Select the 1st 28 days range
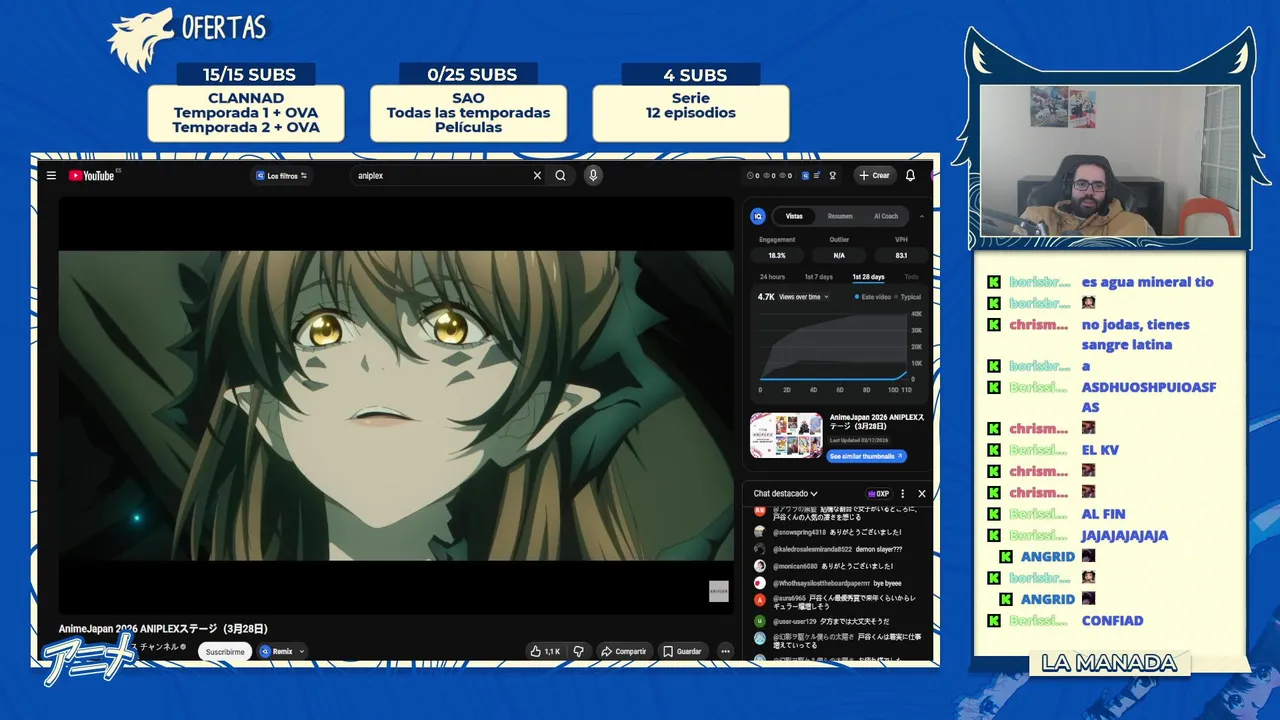This screenshot has width=1280, height=720. (868, 277)
